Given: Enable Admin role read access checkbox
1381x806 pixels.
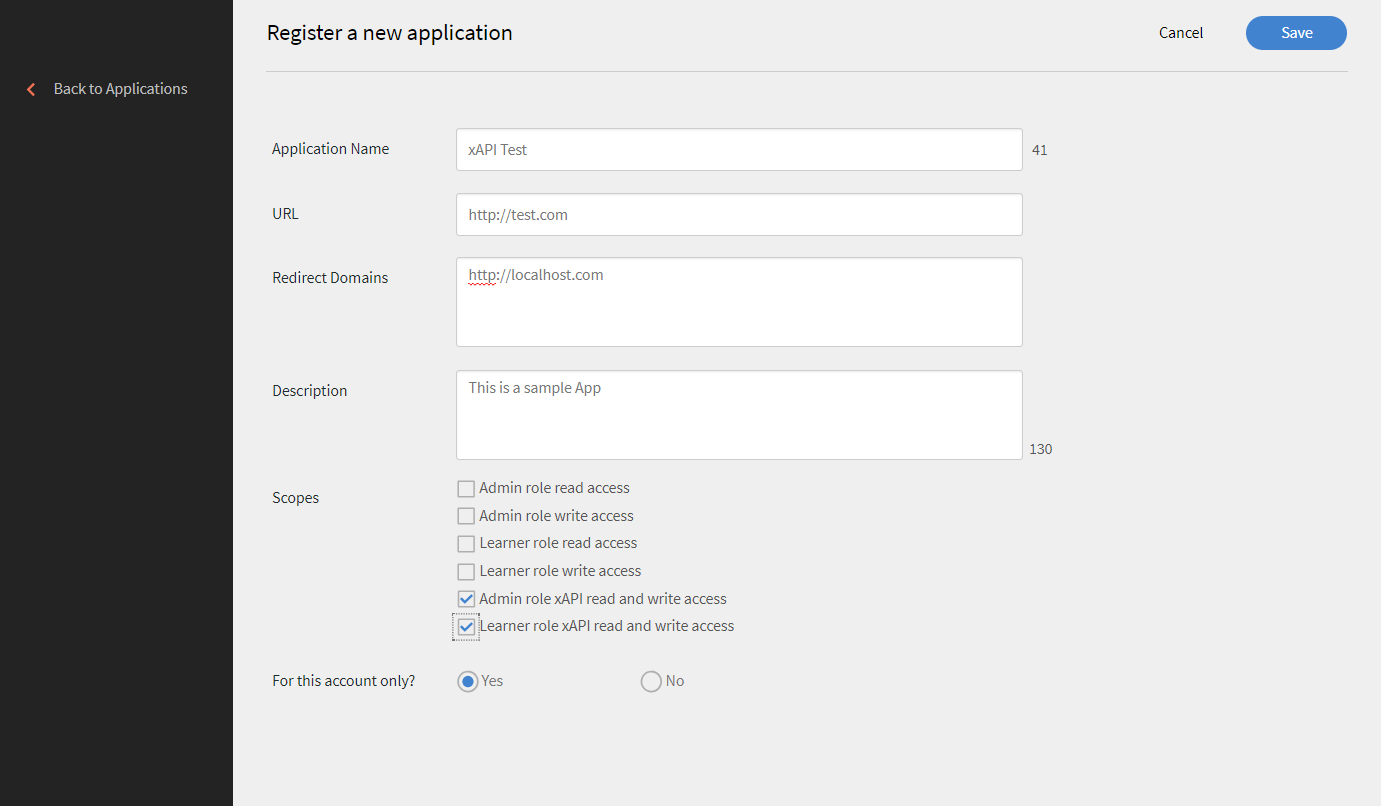Looking at the screenshot, I should pyautogui.click(x=466, y=489).
